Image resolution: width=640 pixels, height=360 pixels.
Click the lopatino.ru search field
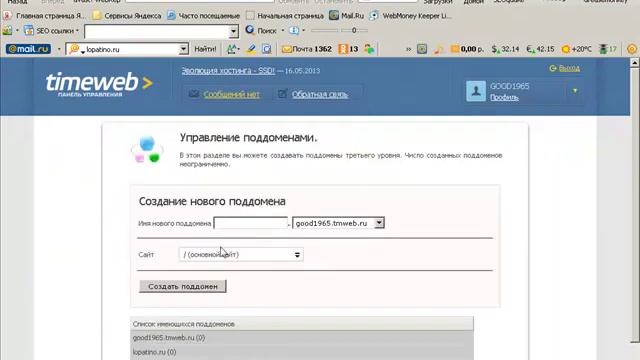(x=127, y=49)
